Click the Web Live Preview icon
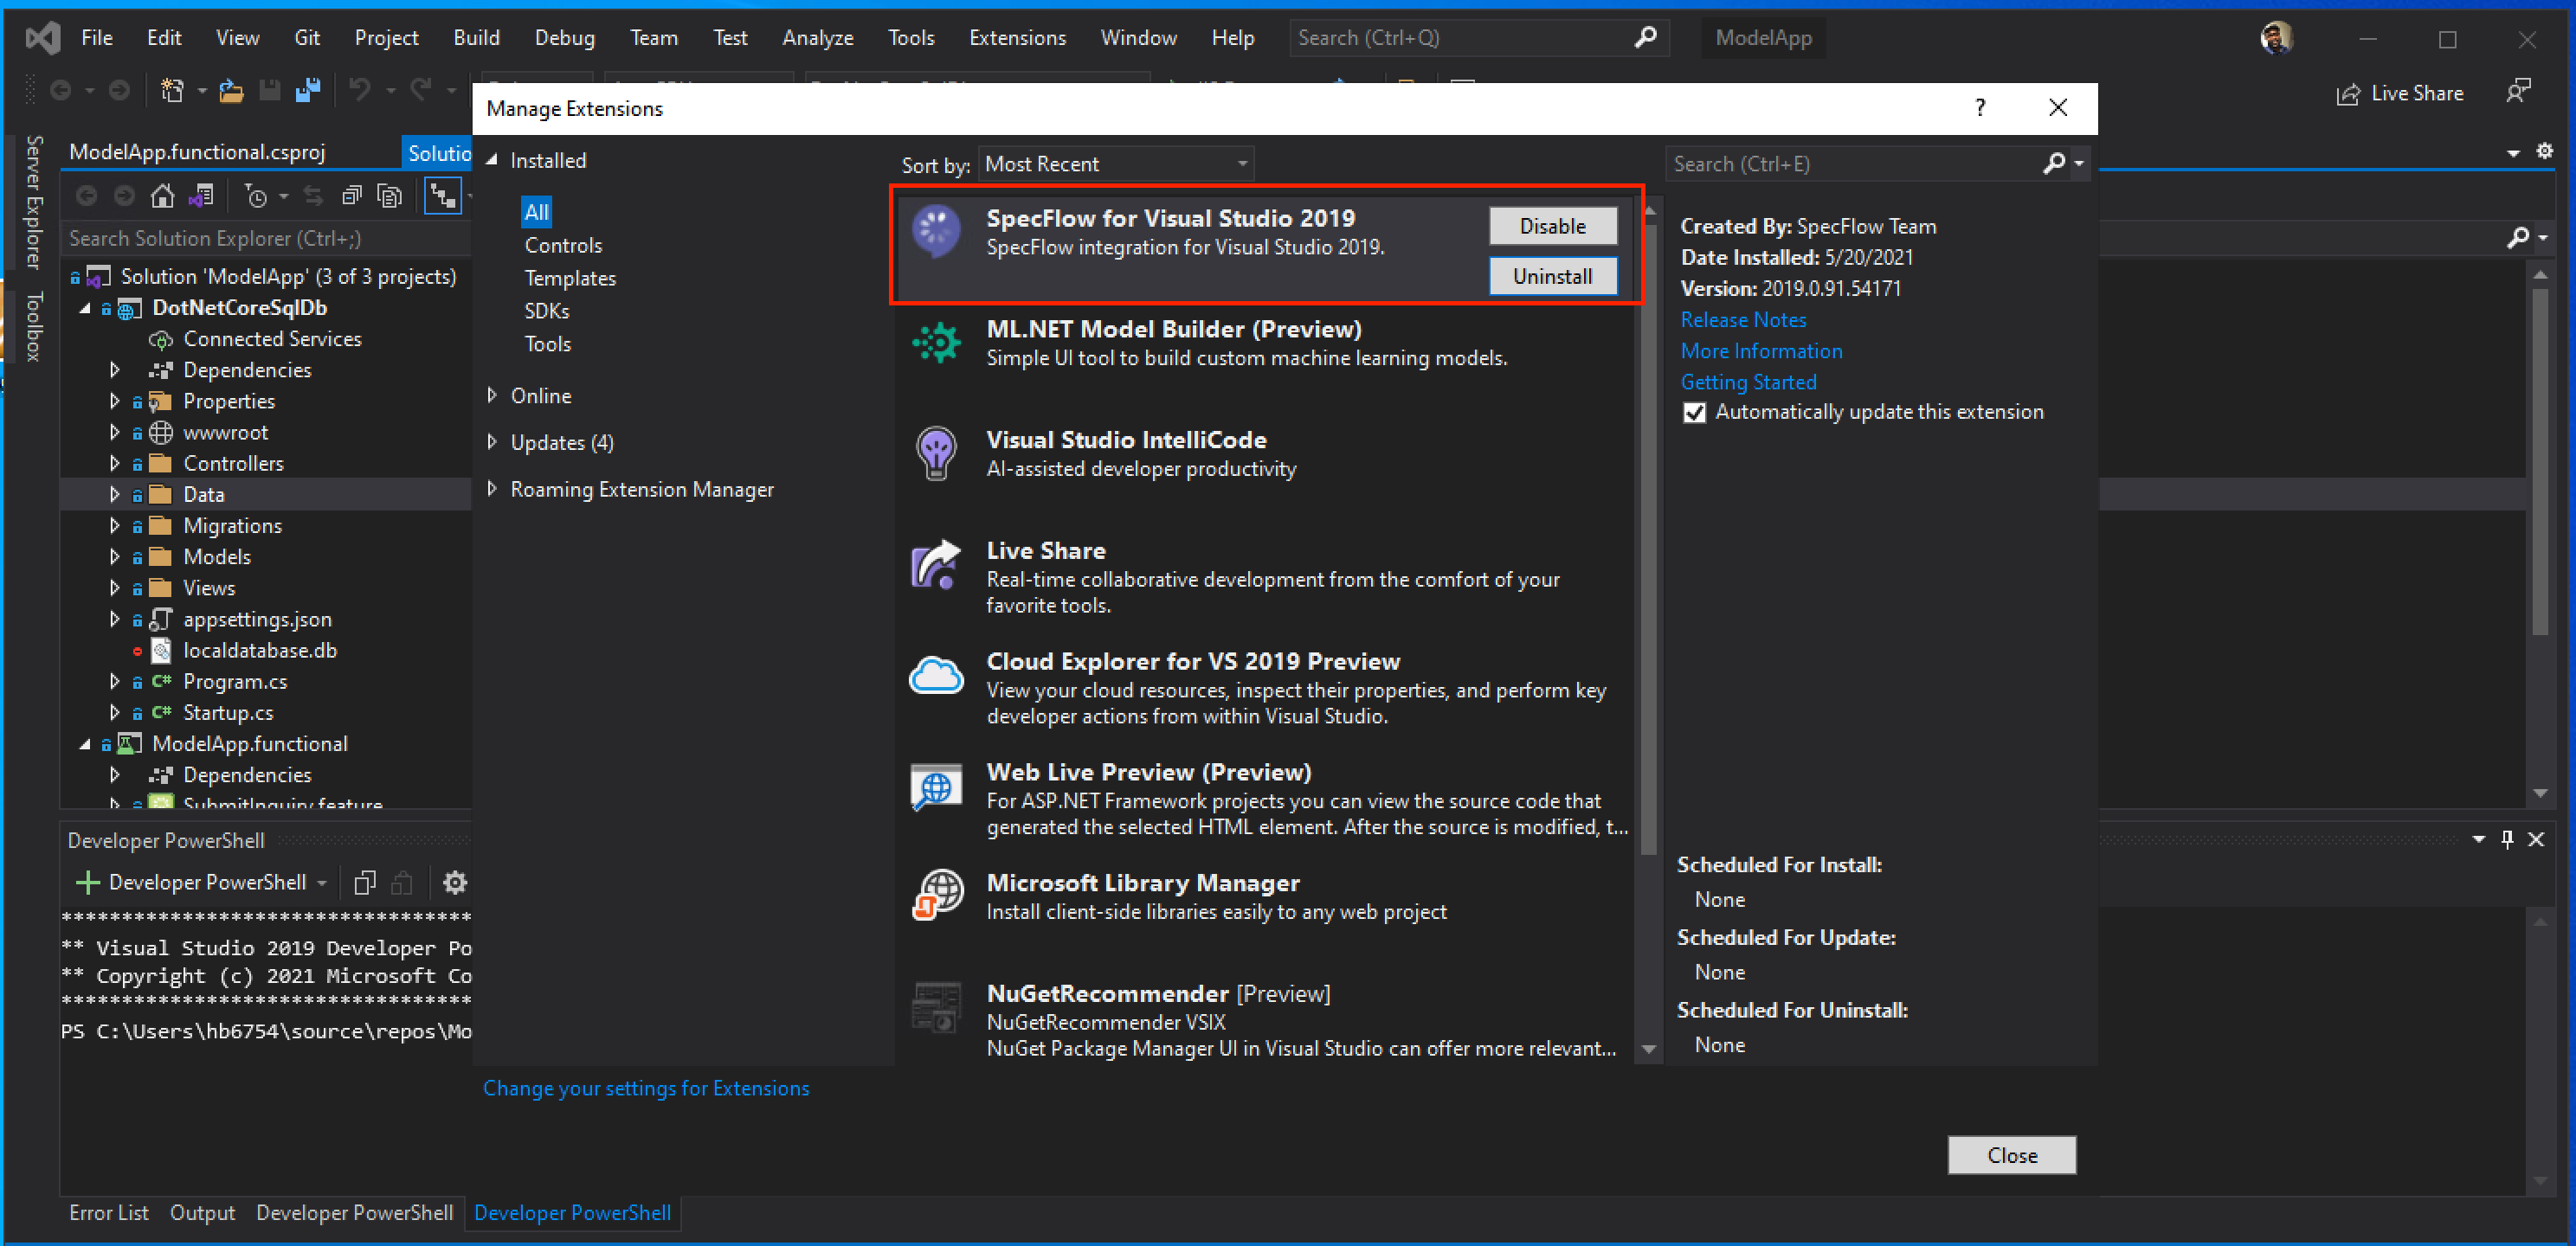Viewport: 2576px width, 1246px height. point(936,787)
